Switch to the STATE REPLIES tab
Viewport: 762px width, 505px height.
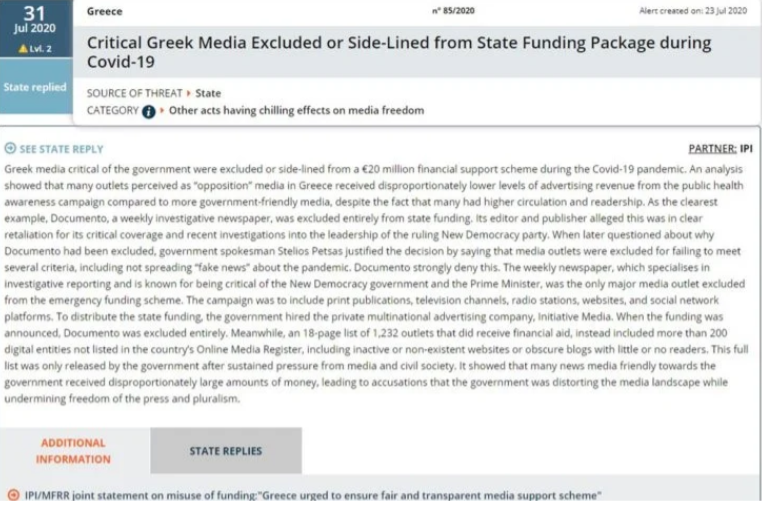coord(225,451)
